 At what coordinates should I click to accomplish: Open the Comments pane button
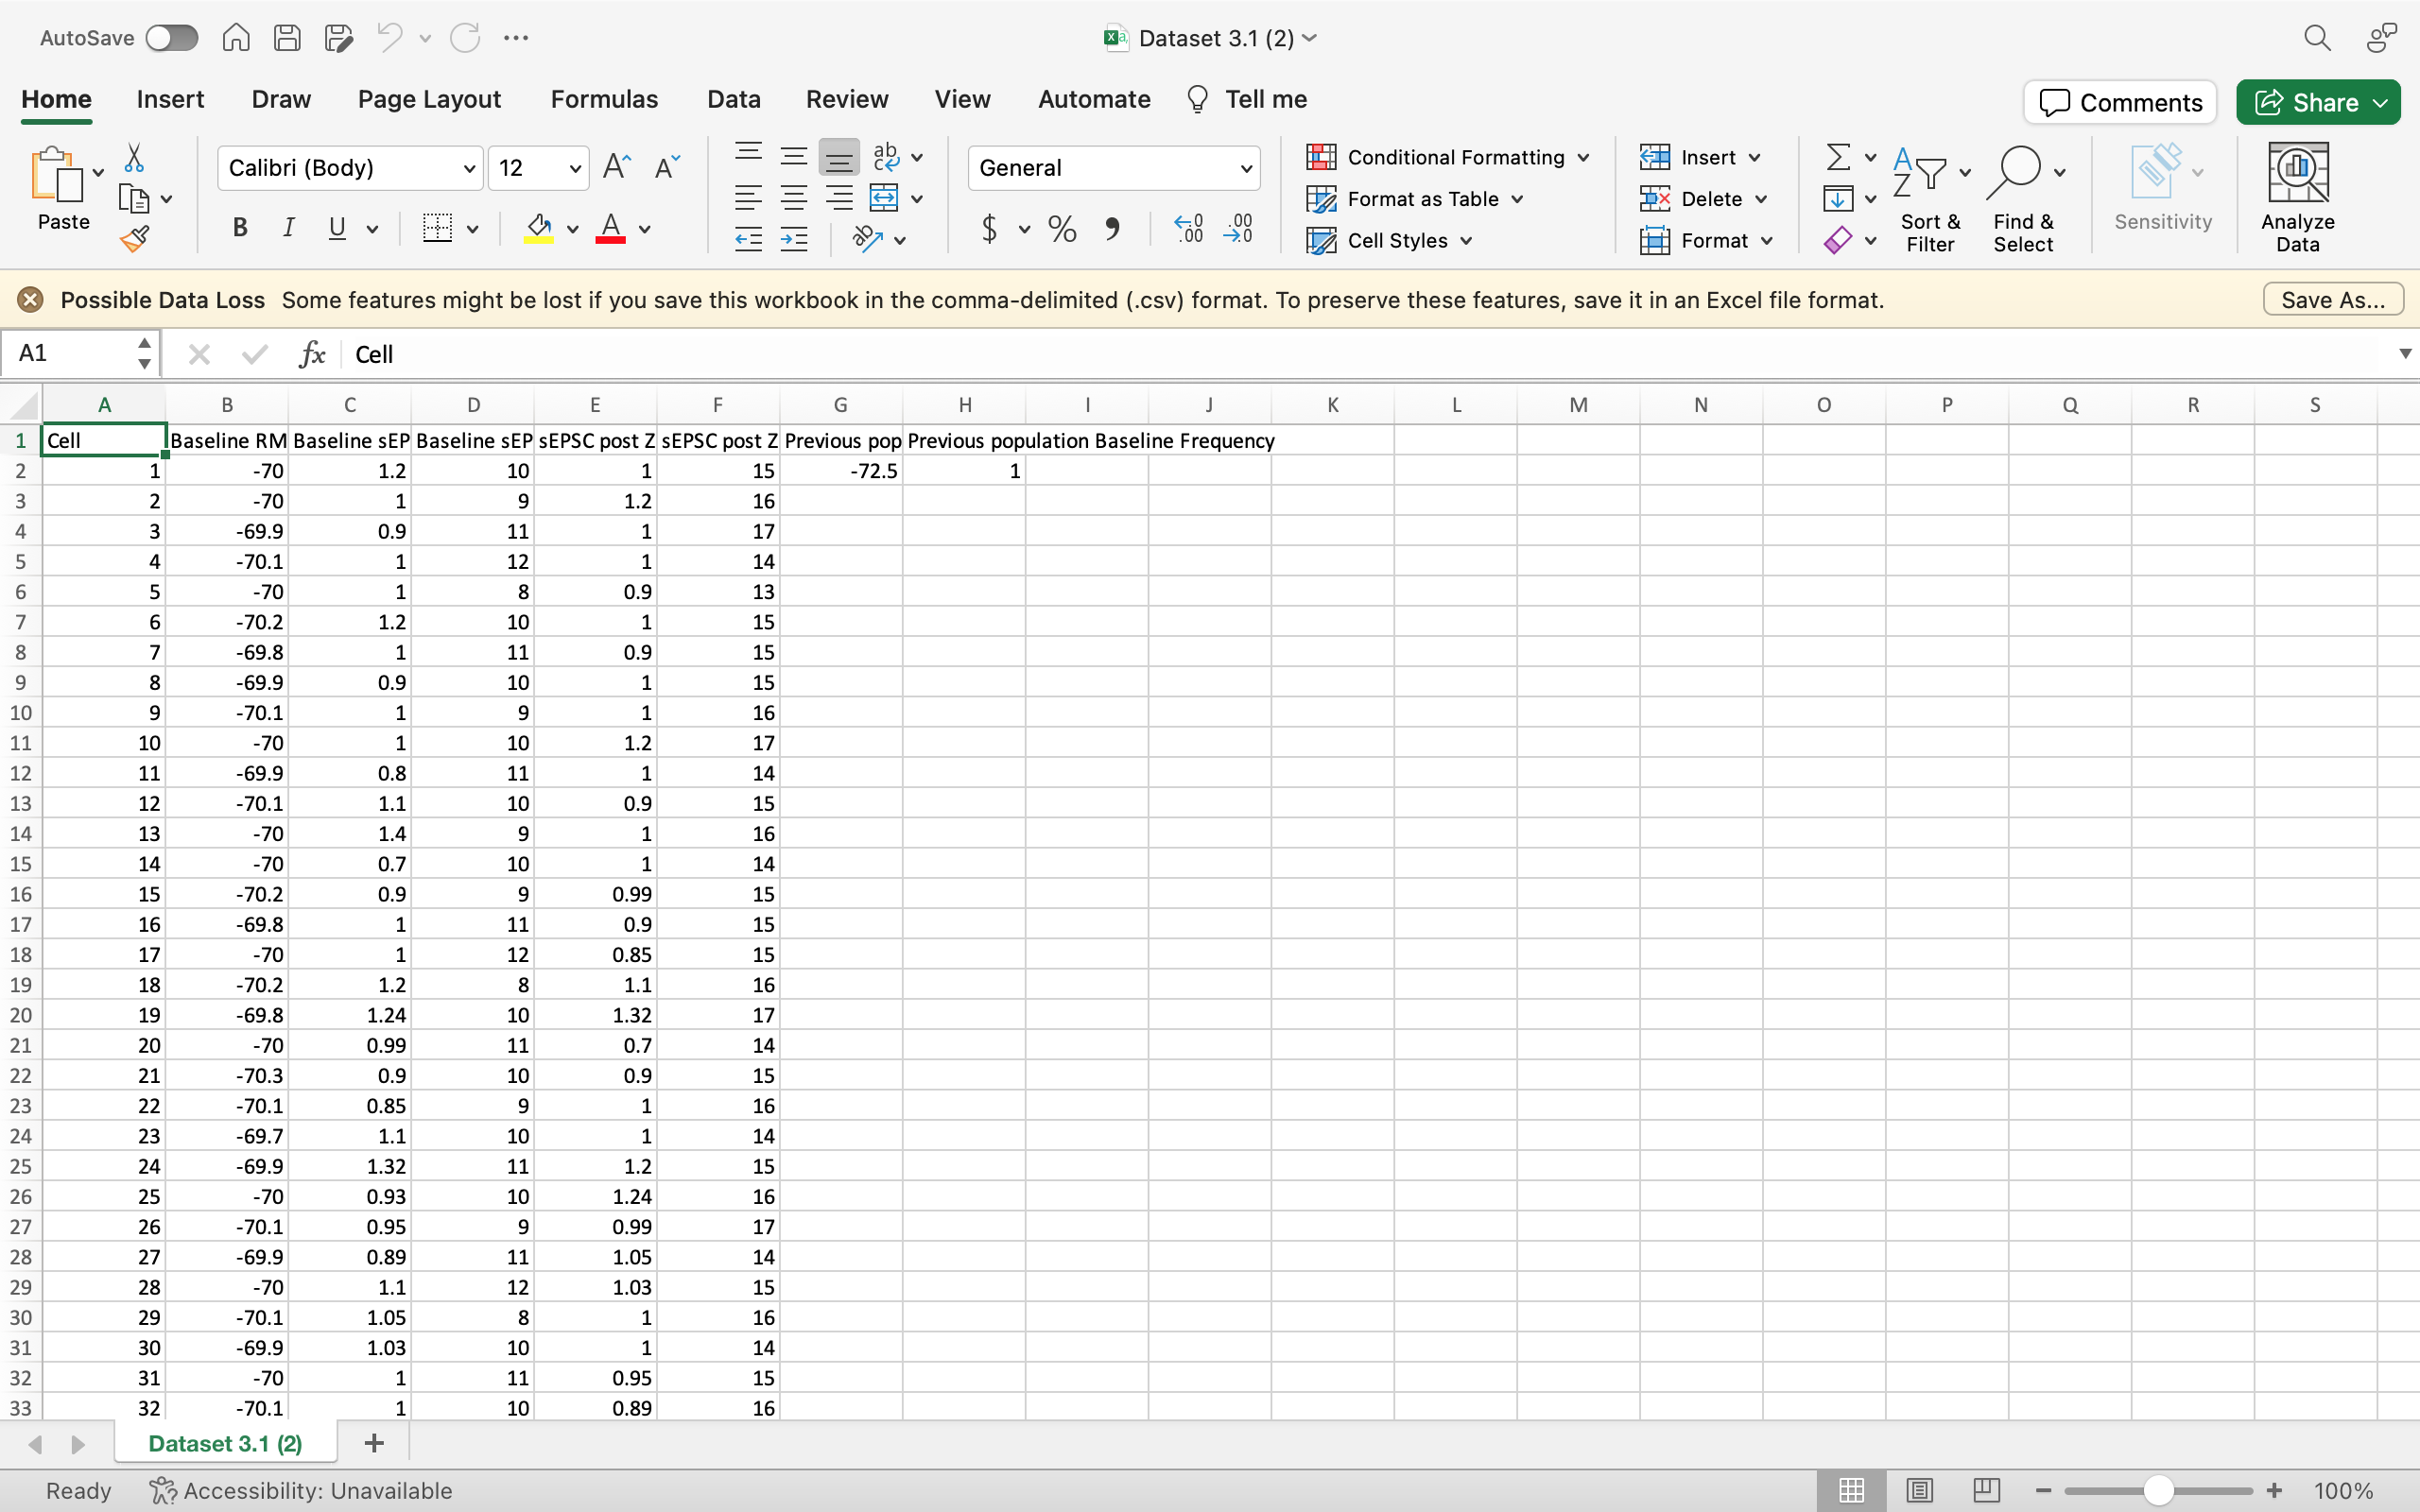pos(2120,102)
